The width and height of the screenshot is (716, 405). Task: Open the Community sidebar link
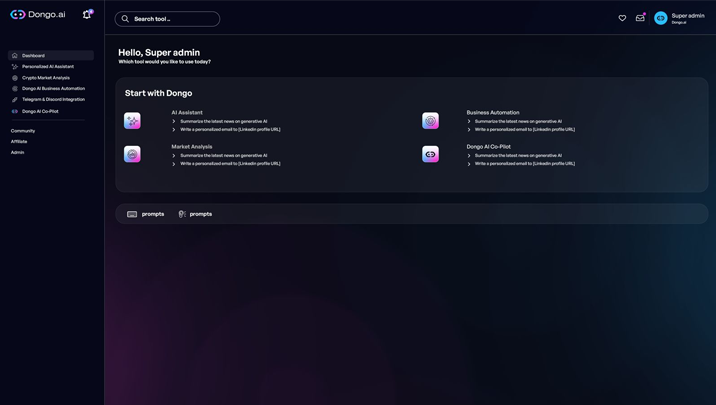pos(23,131)
